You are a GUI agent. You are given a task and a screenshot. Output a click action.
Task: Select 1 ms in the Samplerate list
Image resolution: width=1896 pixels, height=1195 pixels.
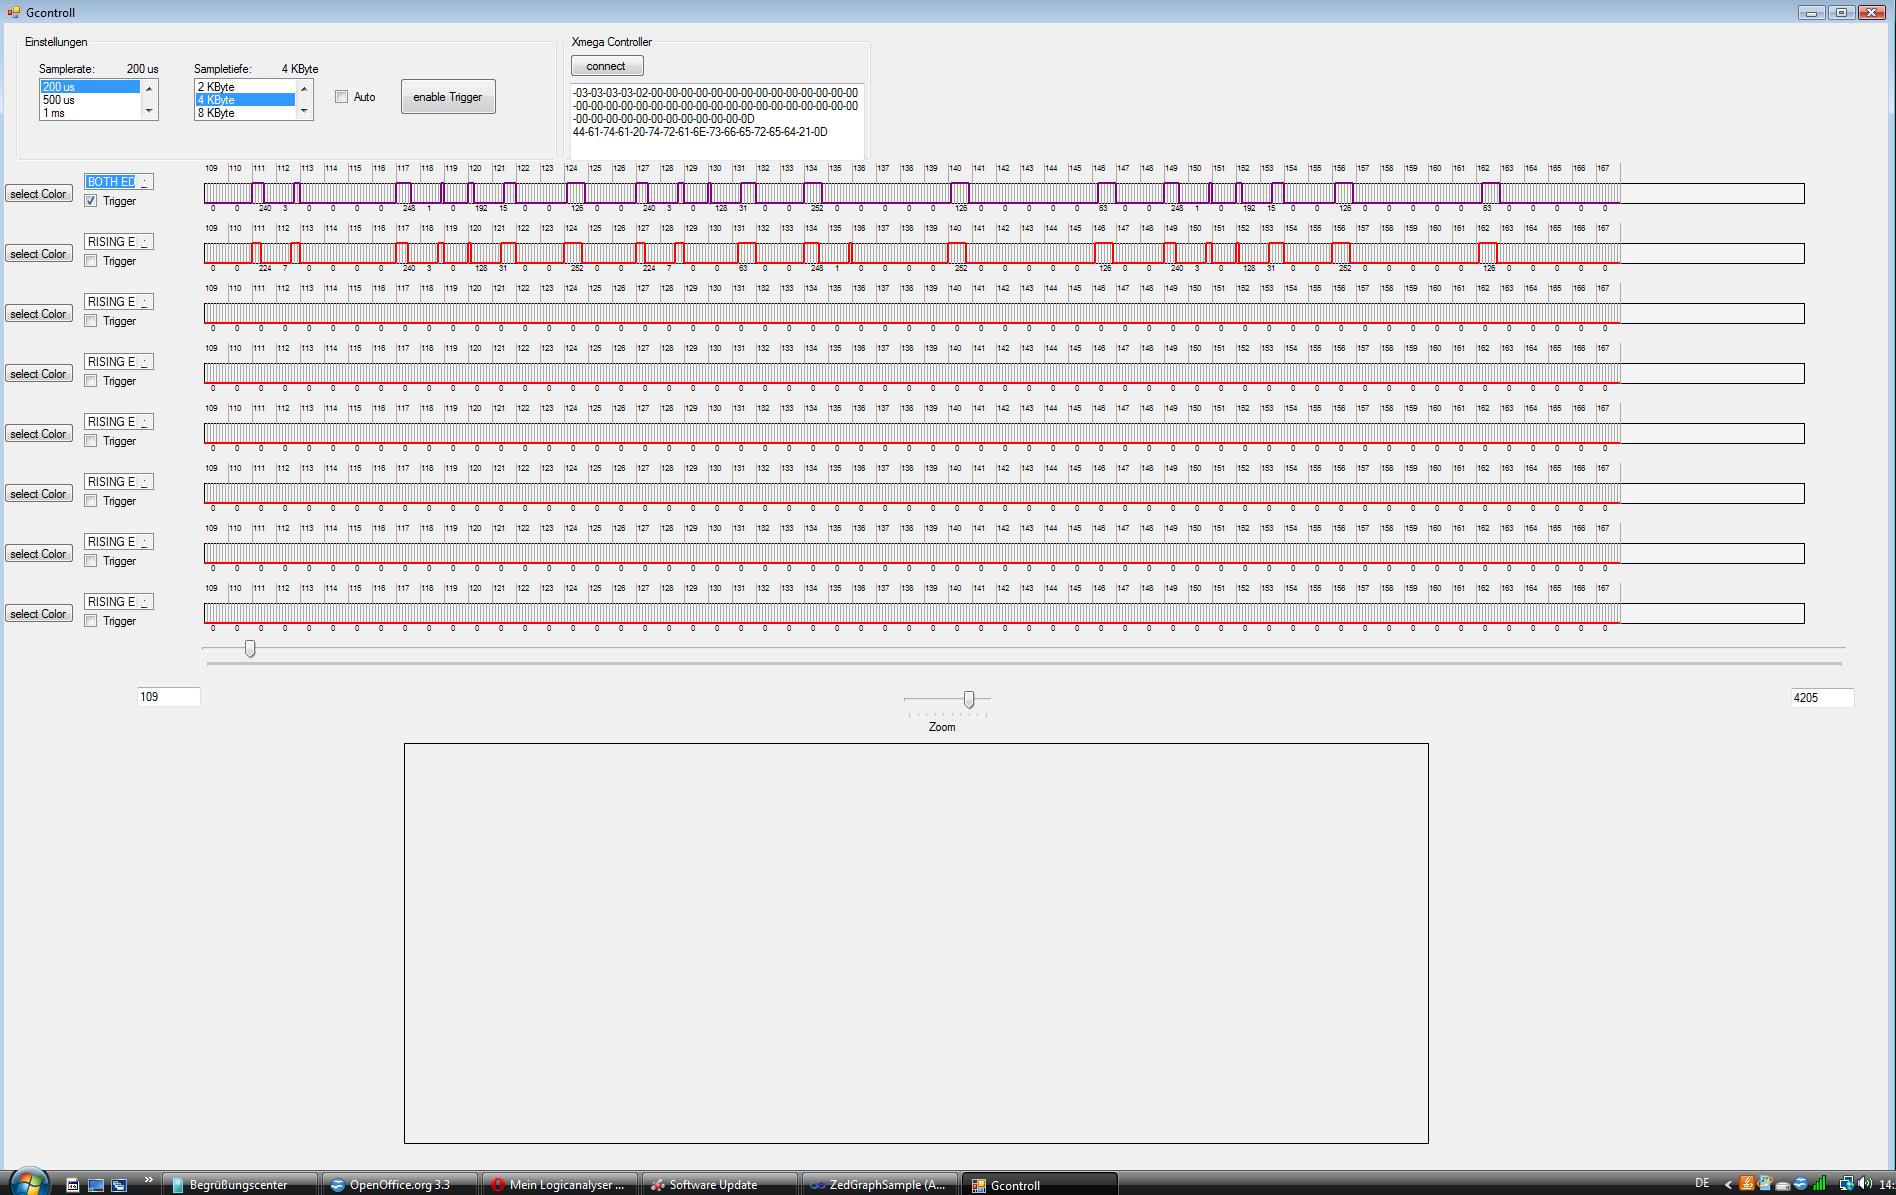click(90, 113)
